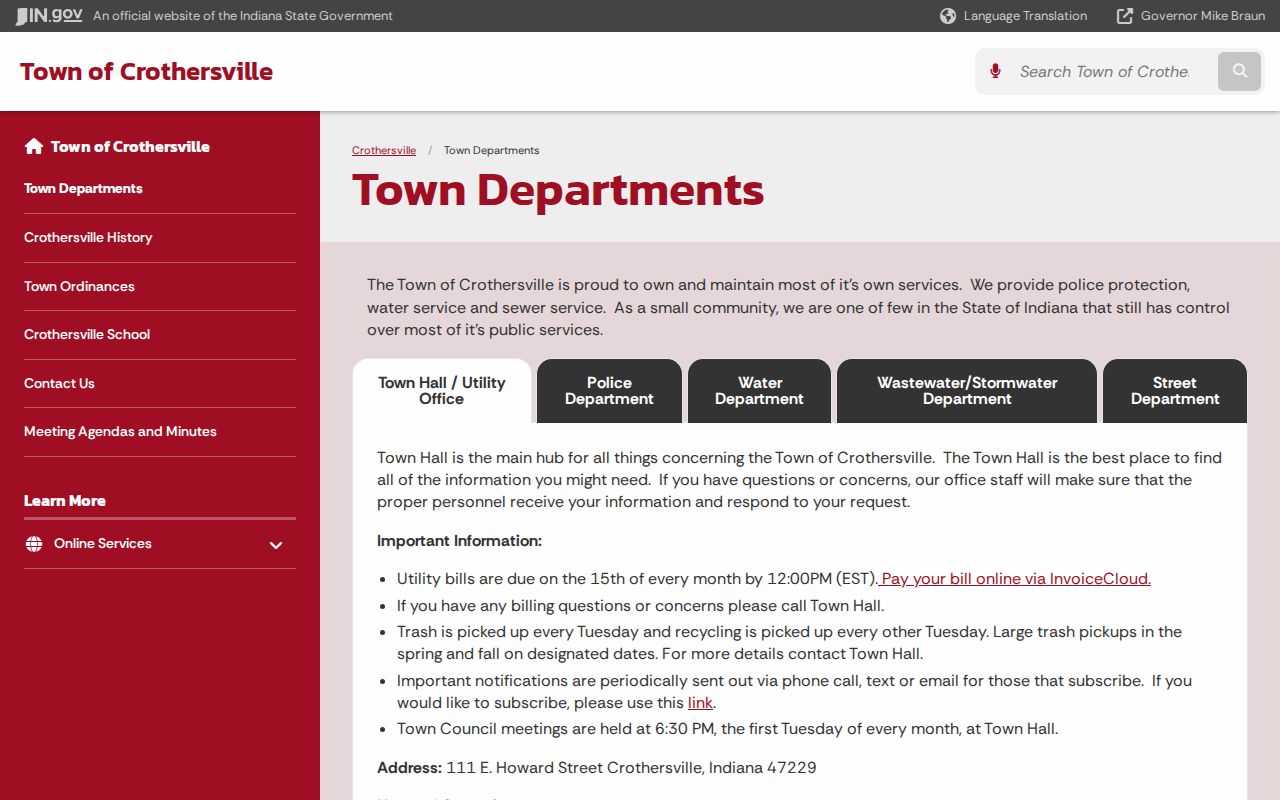Screen dimensions: 1280x800
Task: Open the Contact Us page
Action: click(59, 383)
